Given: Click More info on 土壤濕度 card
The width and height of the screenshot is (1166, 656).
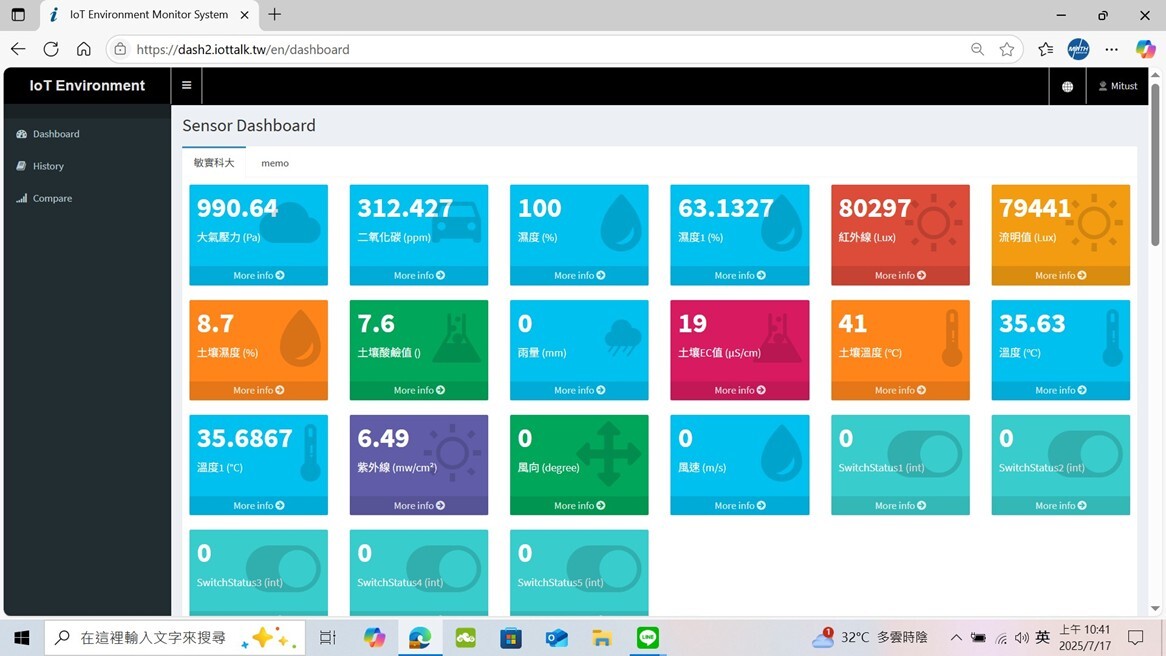Looking at the screenshot, I should [258, 390].
